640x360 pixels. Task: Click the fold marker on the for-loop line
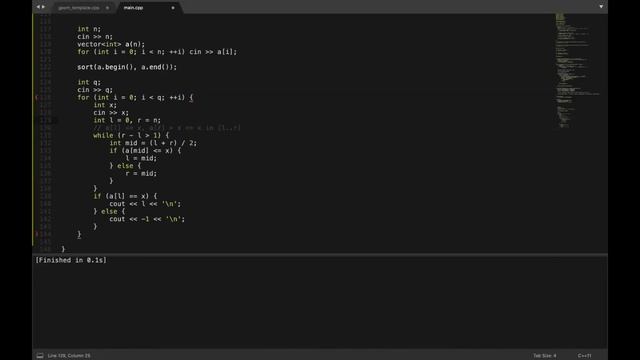tap(36, 98)
